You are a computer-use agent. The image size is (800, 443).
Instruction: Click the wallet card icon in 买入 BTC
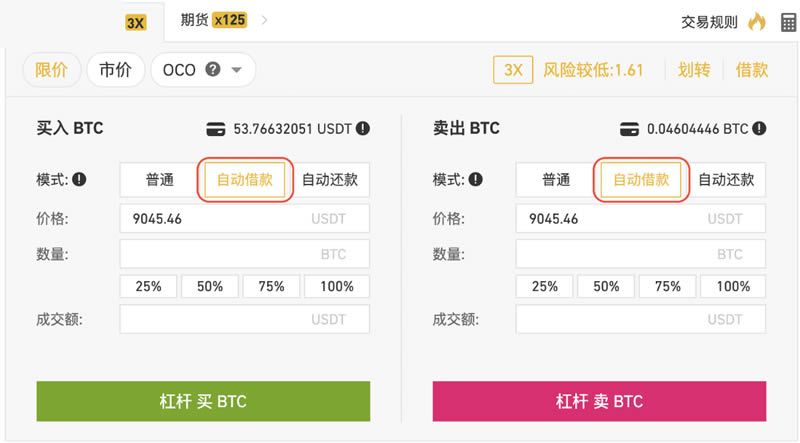pyautogui.click(x=216, y=129)
